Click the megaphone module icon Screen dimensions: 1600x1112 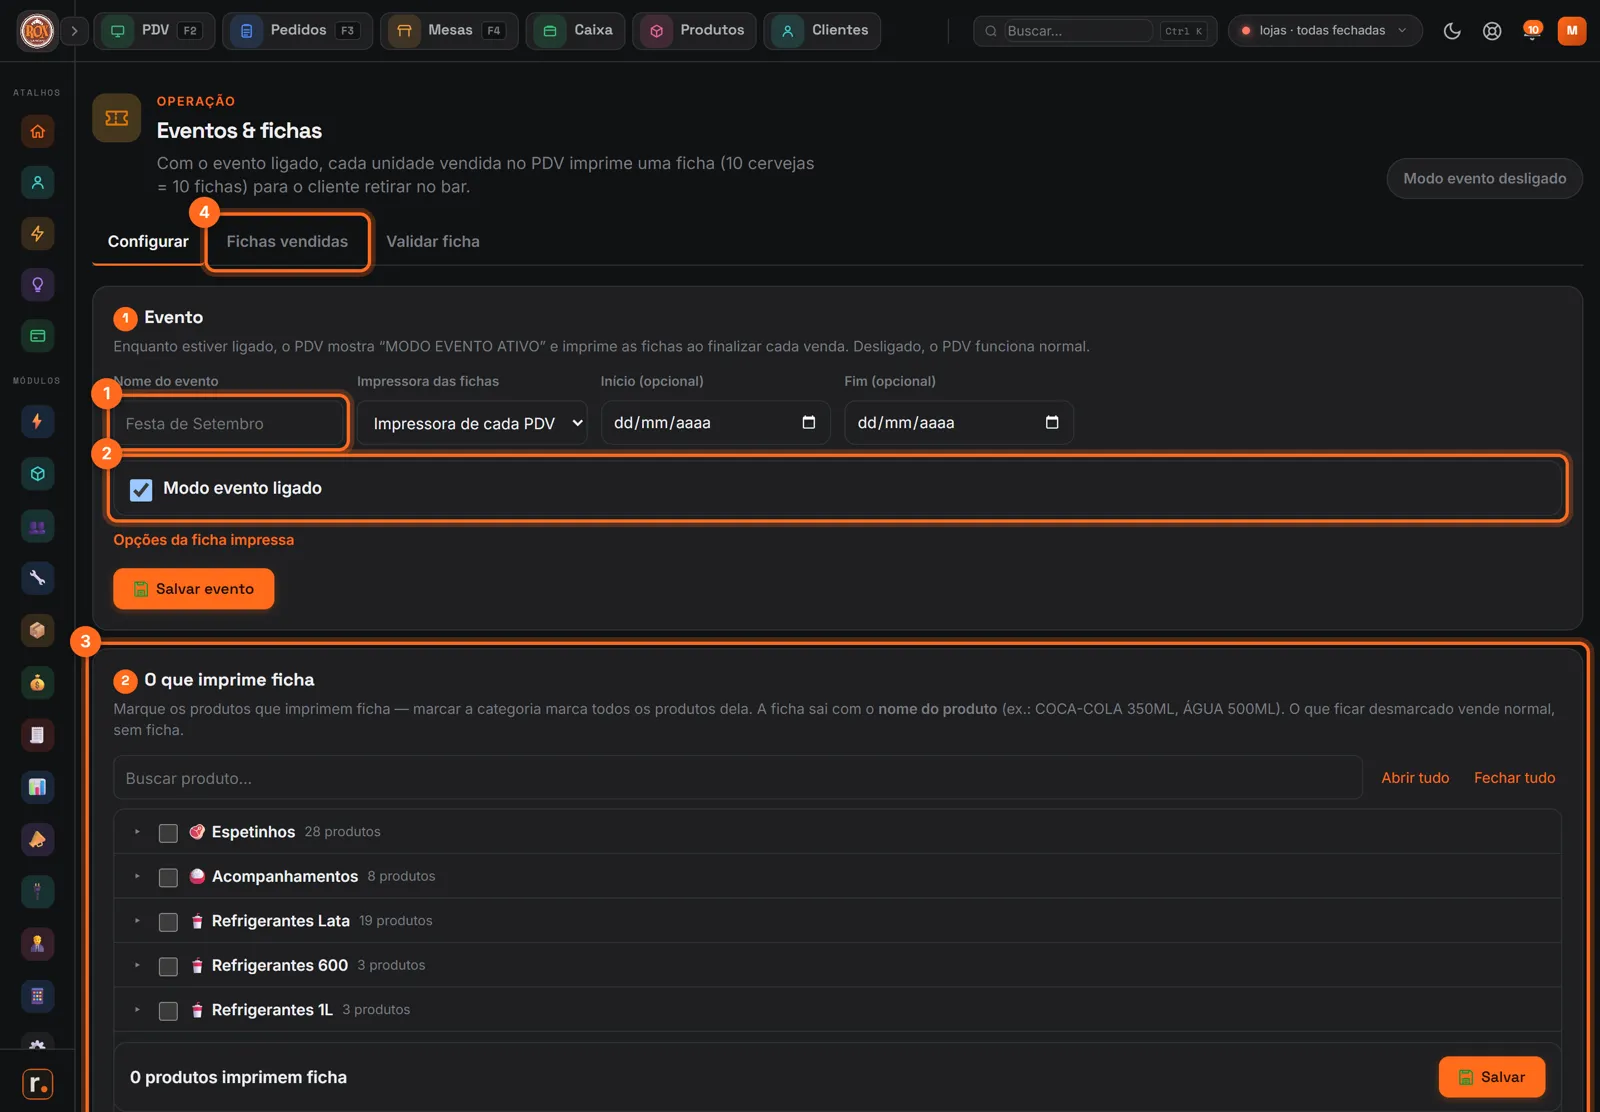point(37,839)
